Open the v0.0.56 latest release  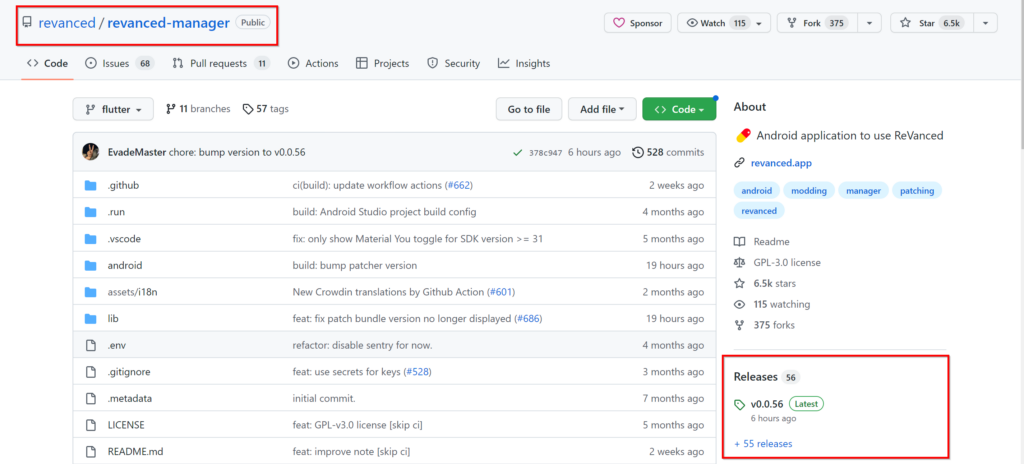767,404
